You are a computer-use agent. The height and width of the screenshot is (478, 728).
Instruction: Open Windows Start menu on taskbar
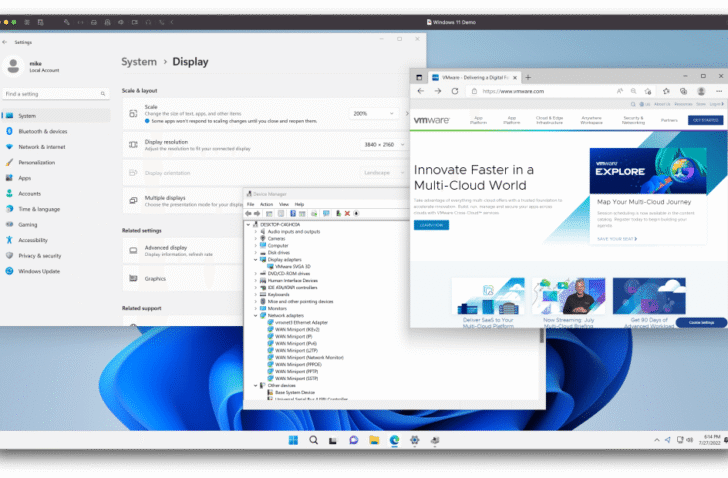click(x=293, y=440)
